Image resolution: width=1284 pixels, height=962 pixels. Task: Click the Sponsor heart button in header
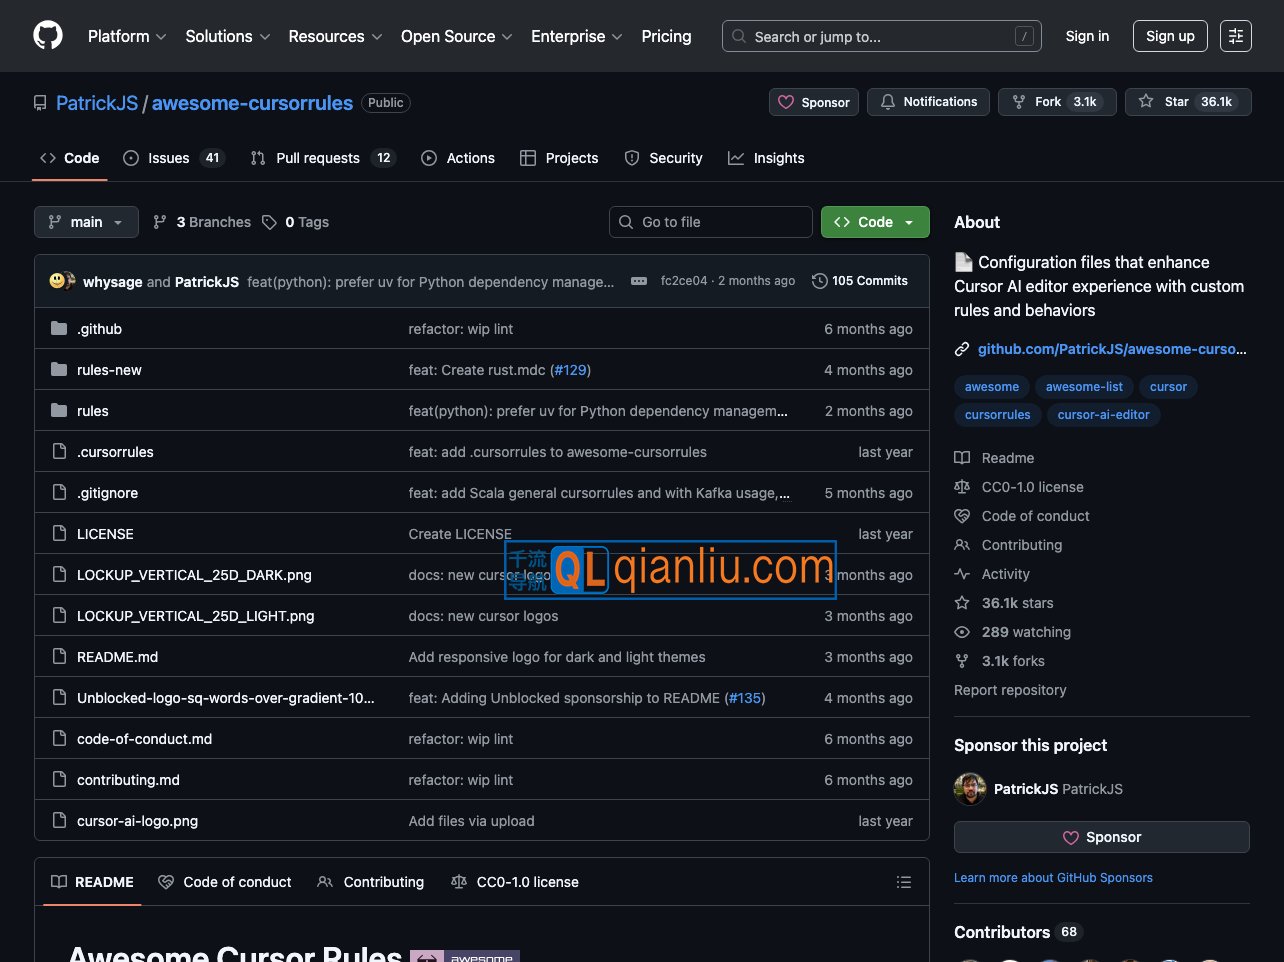[x=813, y=102]
